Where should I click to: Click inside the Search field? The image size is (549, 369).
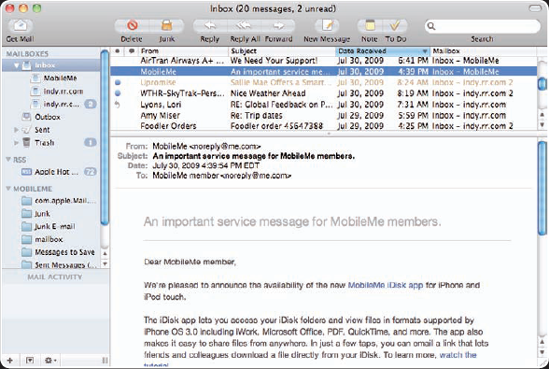point(482,26)
